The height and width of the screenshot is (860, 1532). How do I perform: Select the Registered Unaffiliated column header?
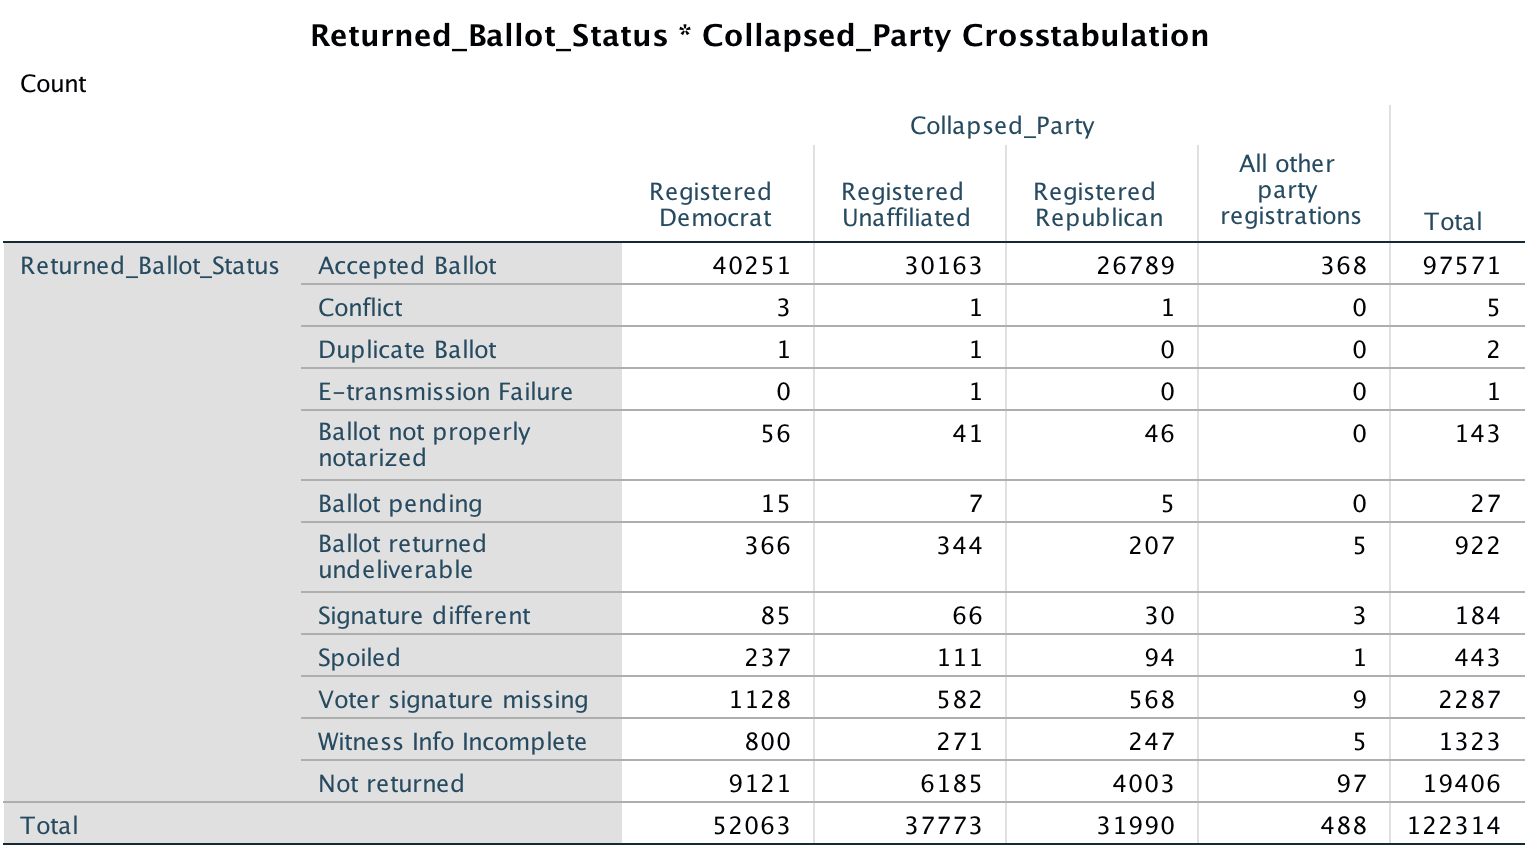(x=906, y=205)
